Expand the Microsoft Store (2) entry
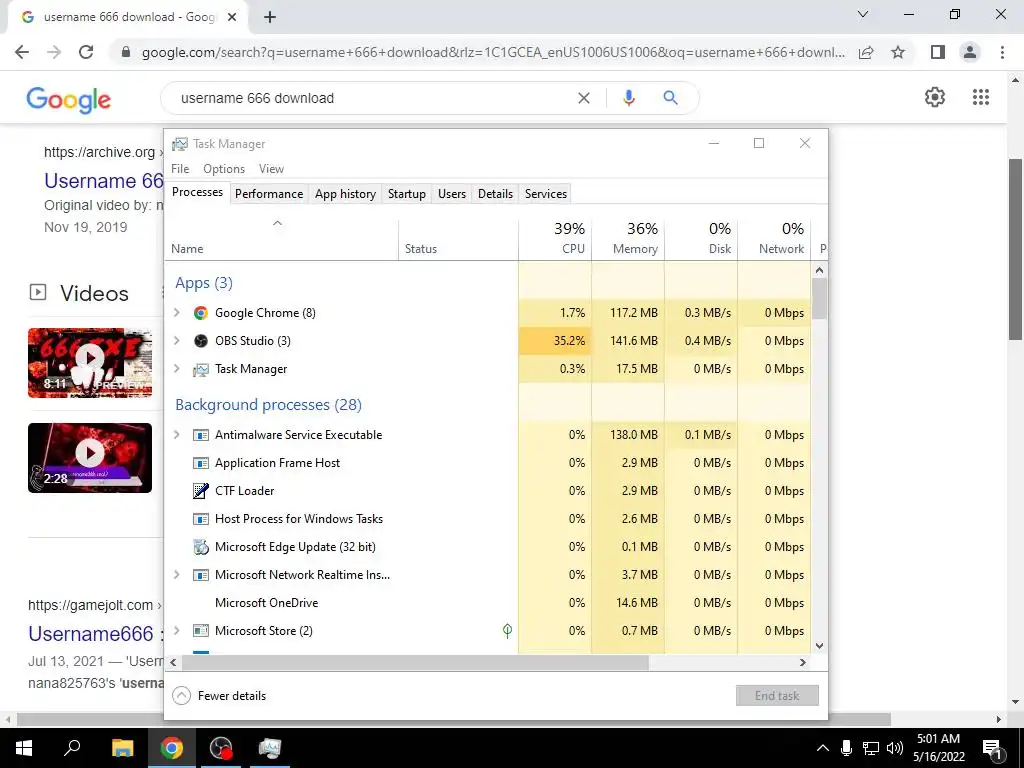 tap(176, 631)
